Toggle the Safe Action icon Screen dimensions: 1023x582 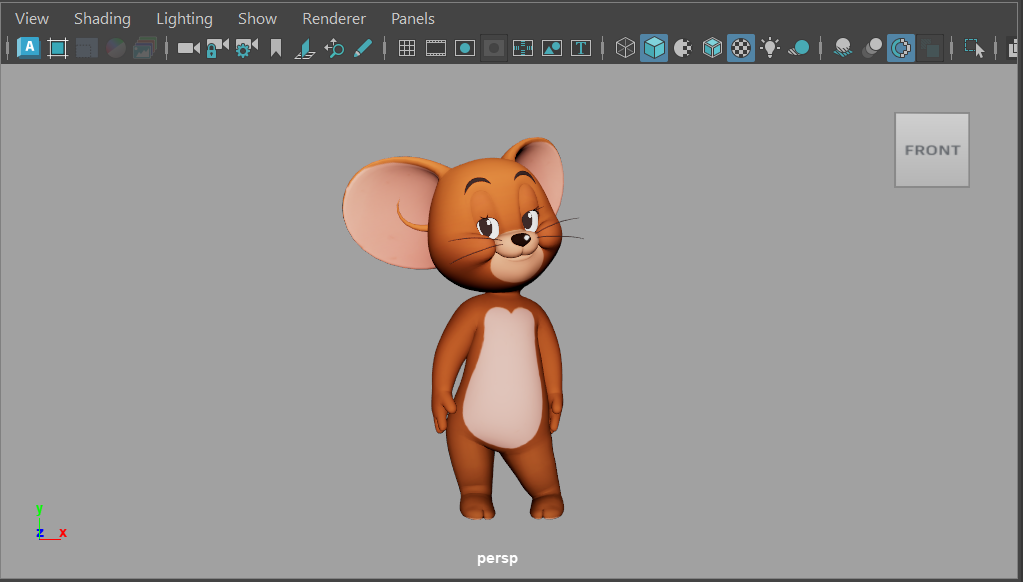(552, 48)
